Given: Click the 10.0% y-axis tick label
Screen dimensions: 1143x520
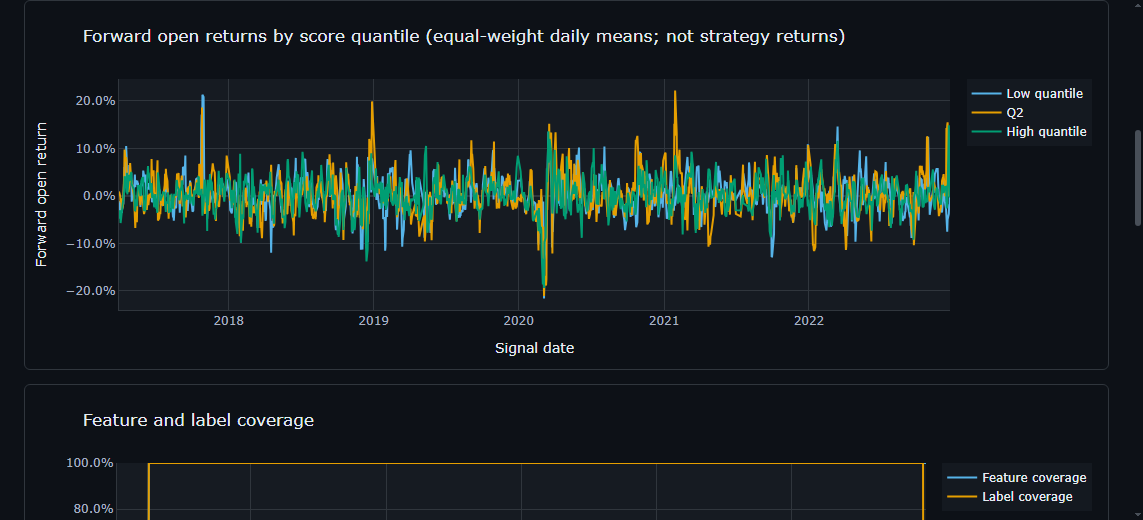Looking at the screenshot, I should (x=95, y=148).
